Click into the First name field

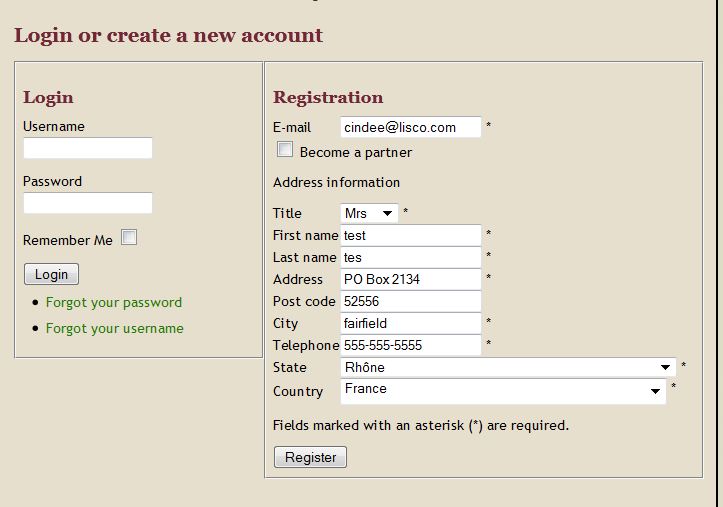[x=411, y=235]
